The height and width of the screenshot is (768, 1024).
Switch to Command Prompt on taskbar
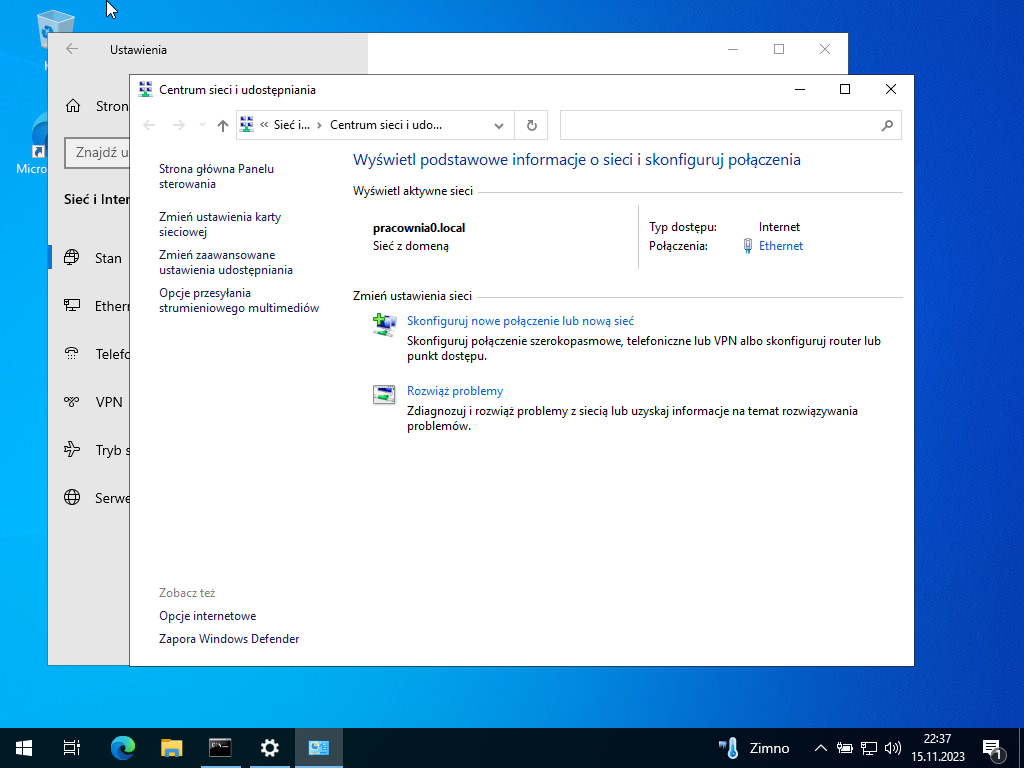[x=220, y=748]
